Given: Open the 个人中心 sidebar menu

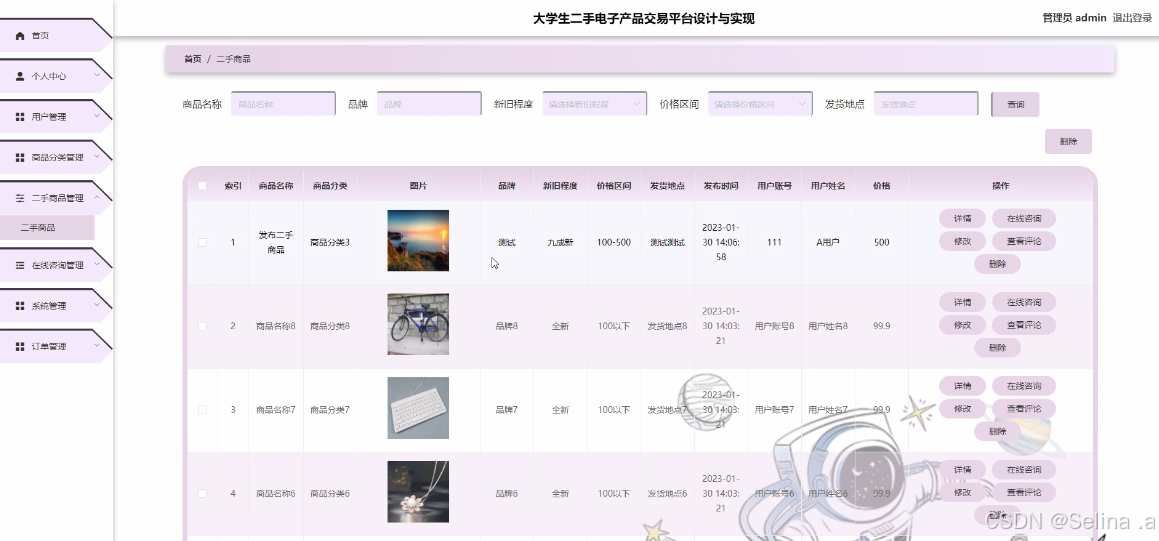Looking at the screenshot, I should pos(55,76).
